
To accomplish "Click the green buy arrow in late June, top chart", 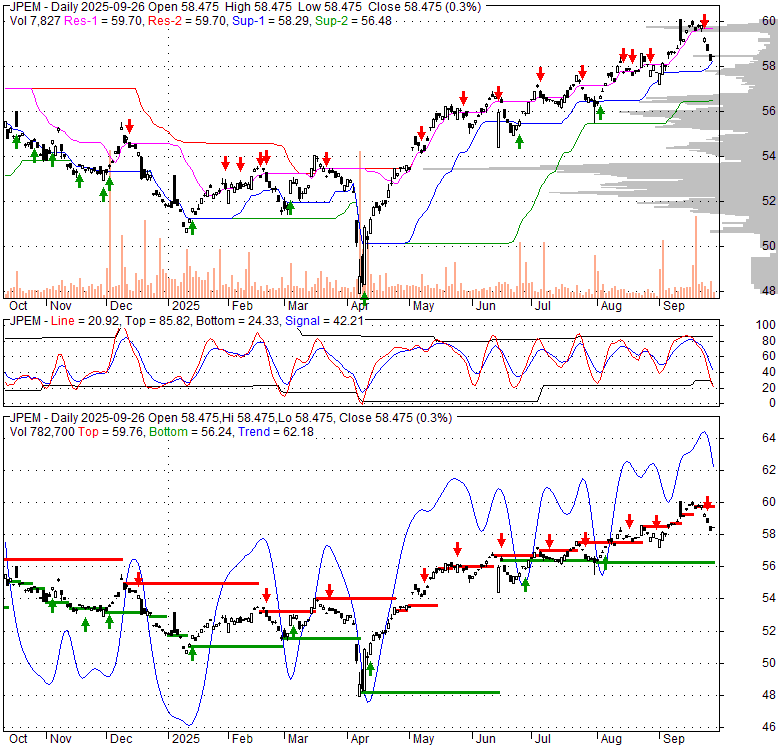I will pyautogui.click(x=519, y=142).
